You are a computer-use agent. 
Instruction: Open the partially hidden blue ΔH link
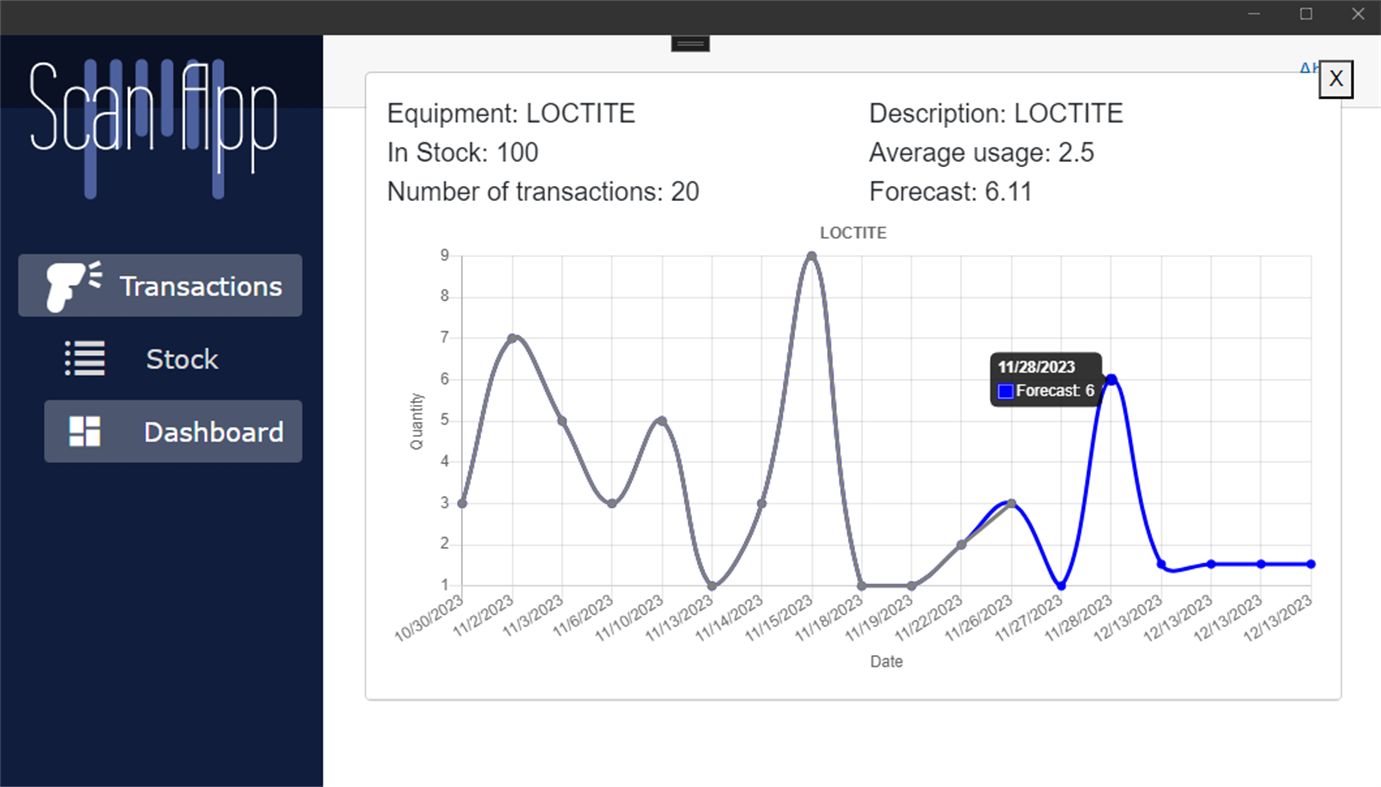pos(1307,68)
